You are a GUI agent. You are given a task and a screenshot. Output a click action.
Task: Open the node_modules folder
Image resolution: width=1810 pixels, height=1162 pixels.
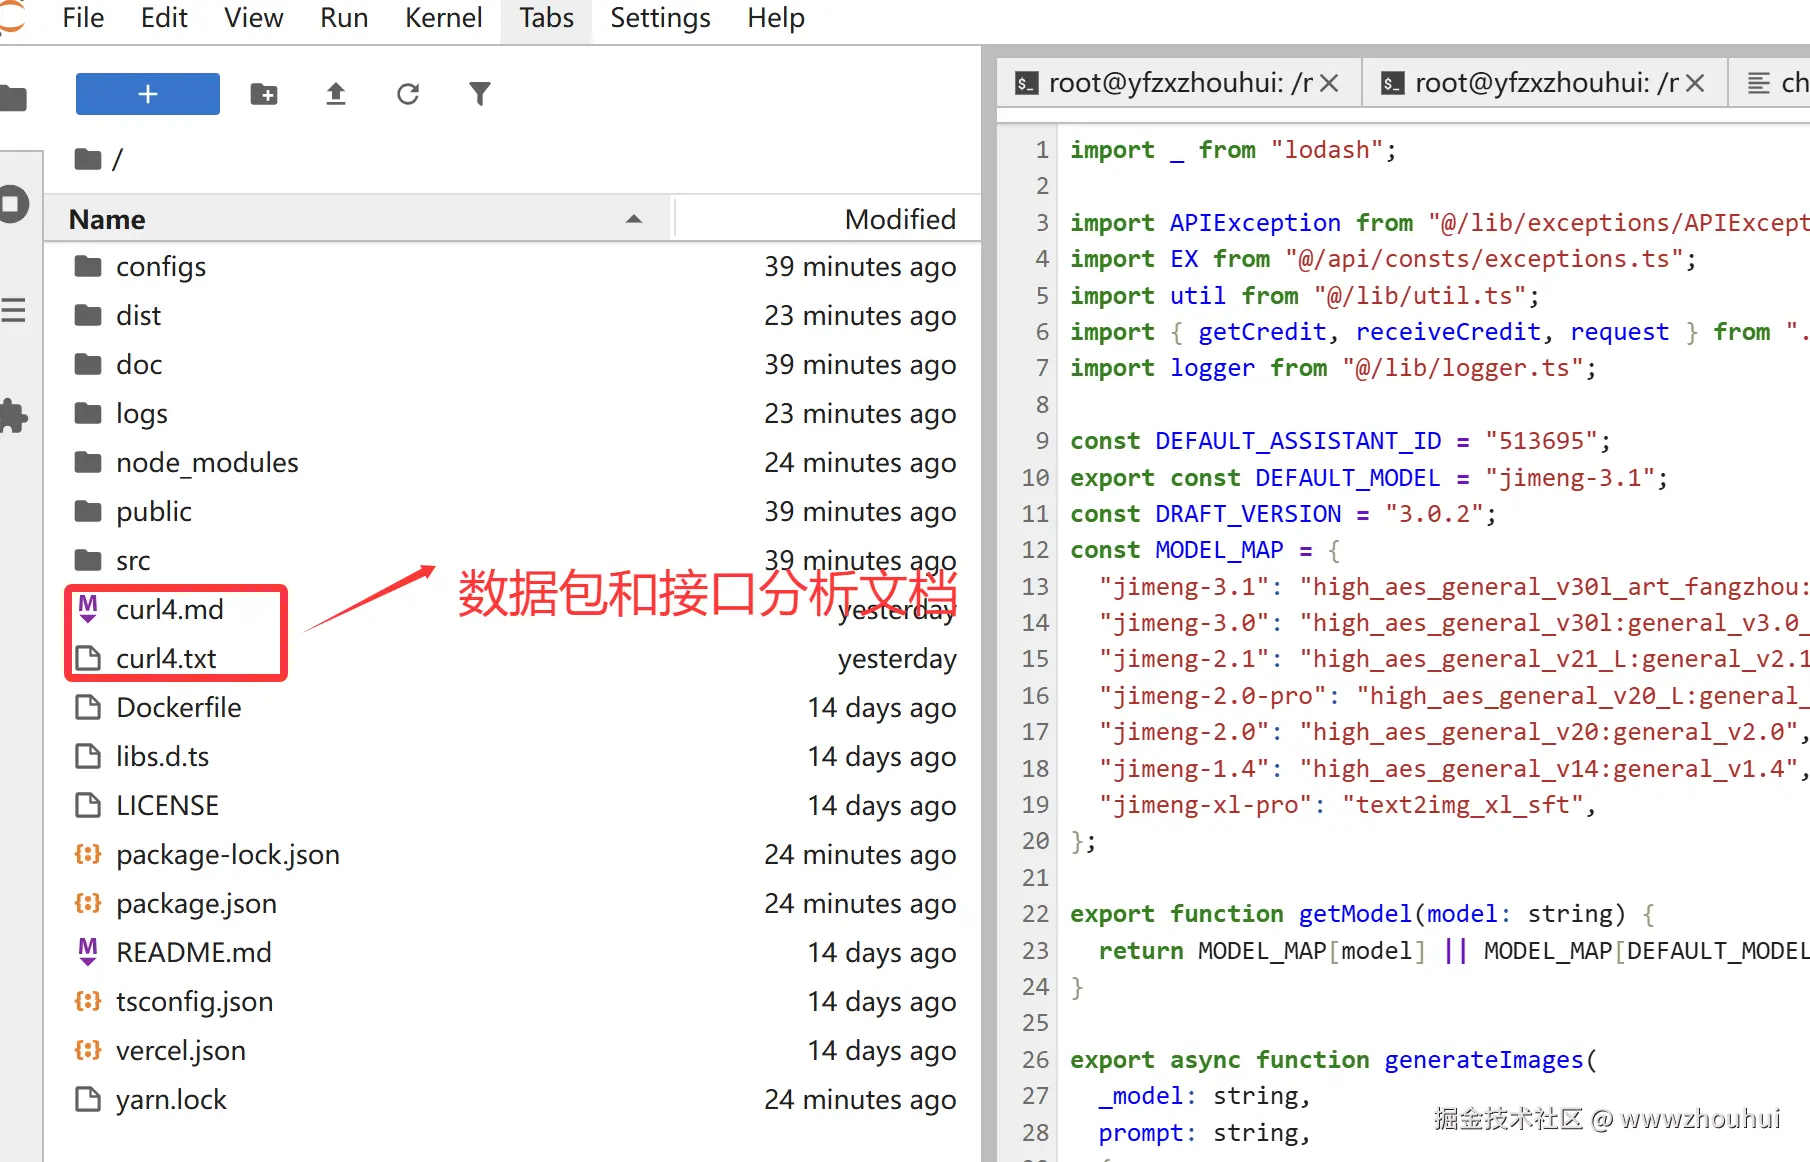coord(513,463)
